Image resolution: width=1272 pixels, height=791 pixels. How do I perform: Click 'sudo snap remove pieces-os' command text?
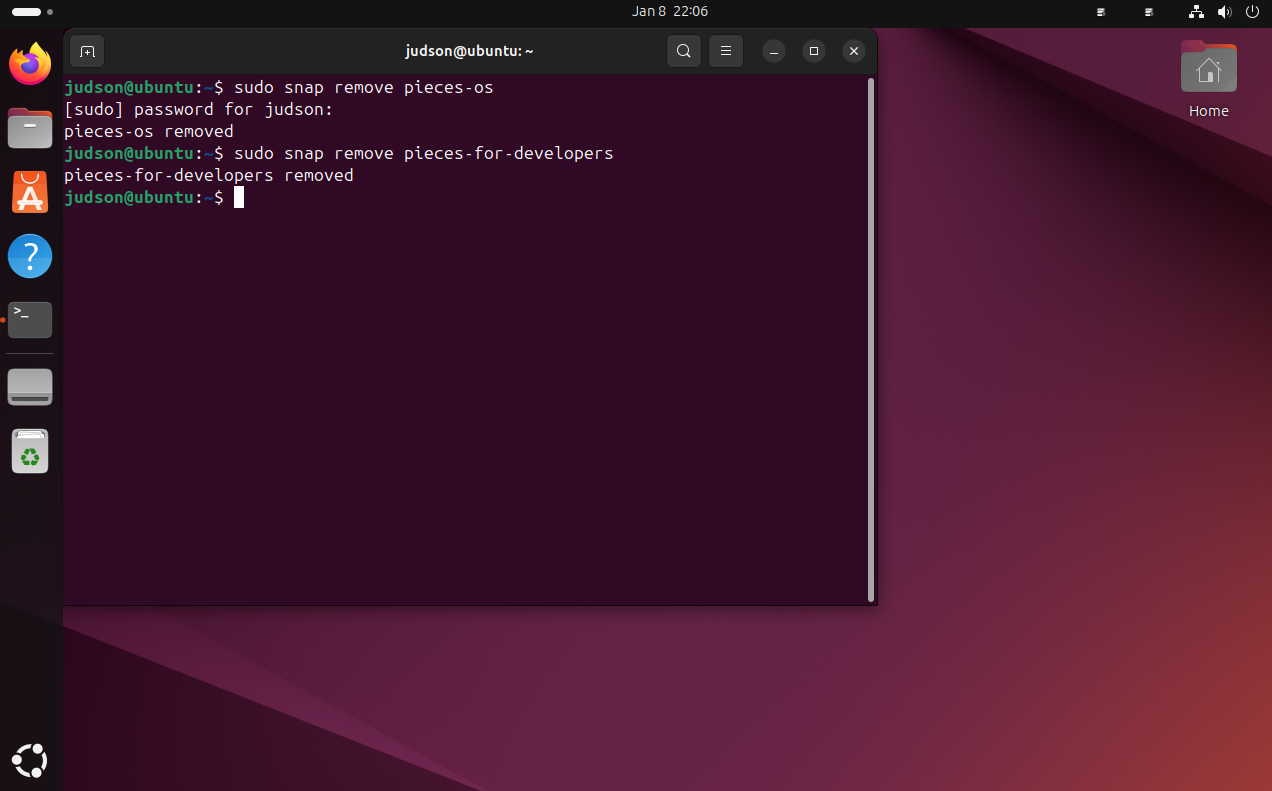[364, 87]
